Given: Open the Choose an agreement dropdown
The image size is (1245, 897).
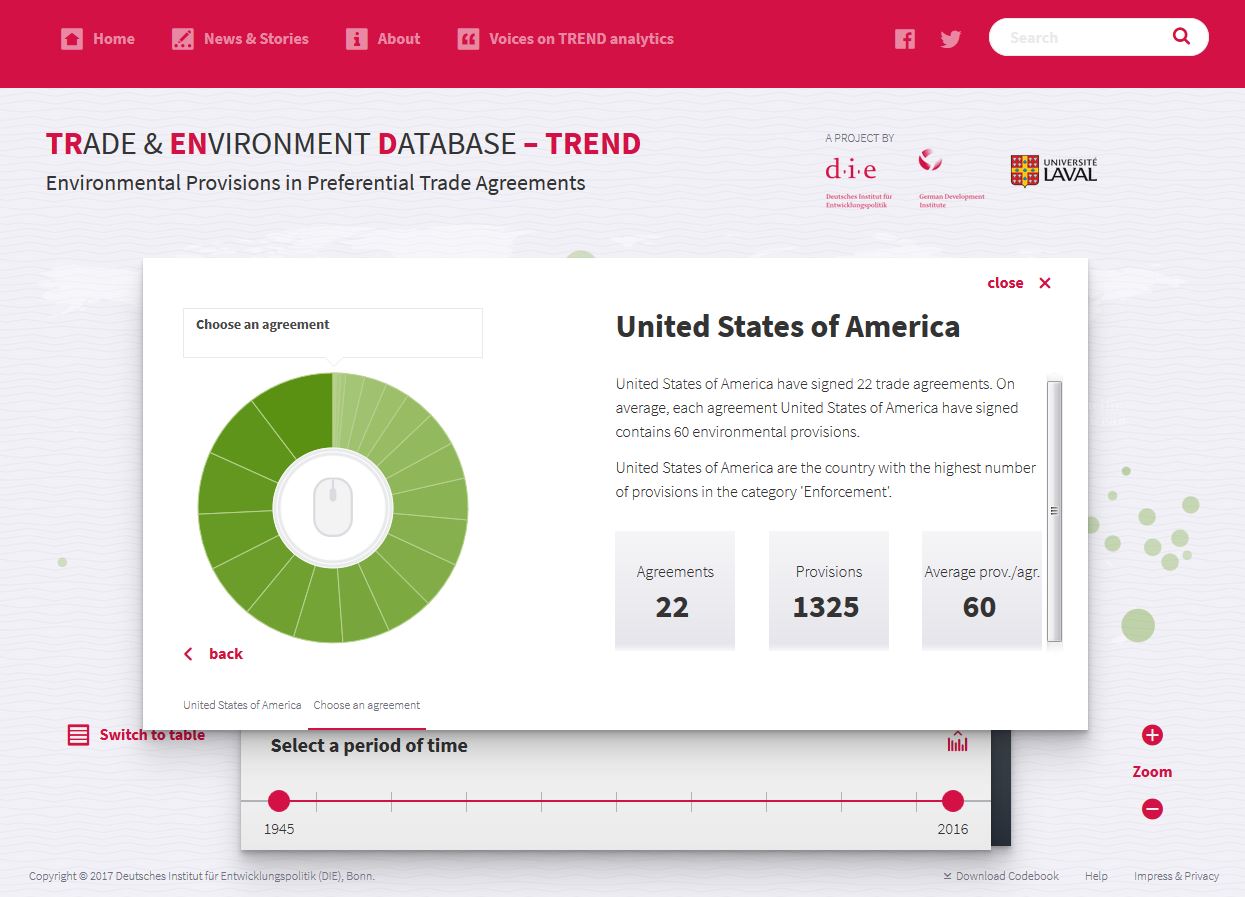Looking at the screenshot, I should click(x=332, y=332).
